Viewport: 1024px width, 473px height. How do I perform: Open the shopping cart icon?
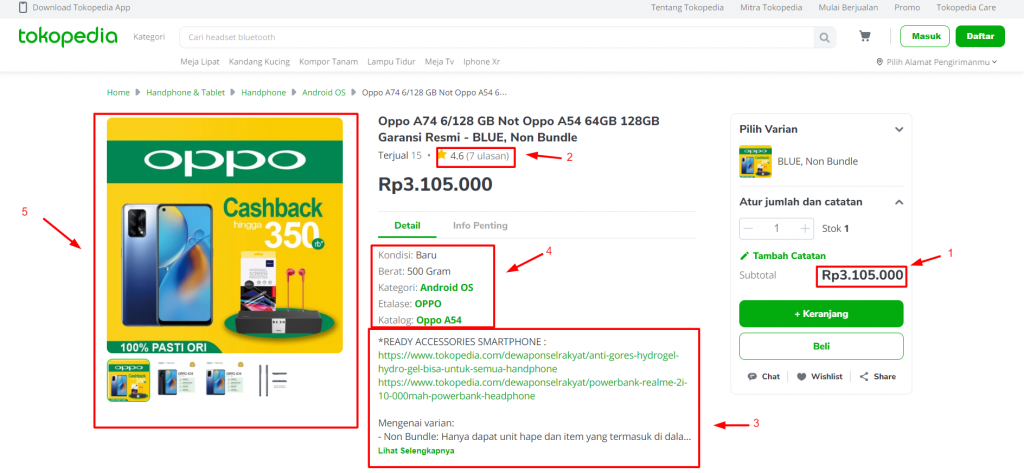[x=865, y=37]
